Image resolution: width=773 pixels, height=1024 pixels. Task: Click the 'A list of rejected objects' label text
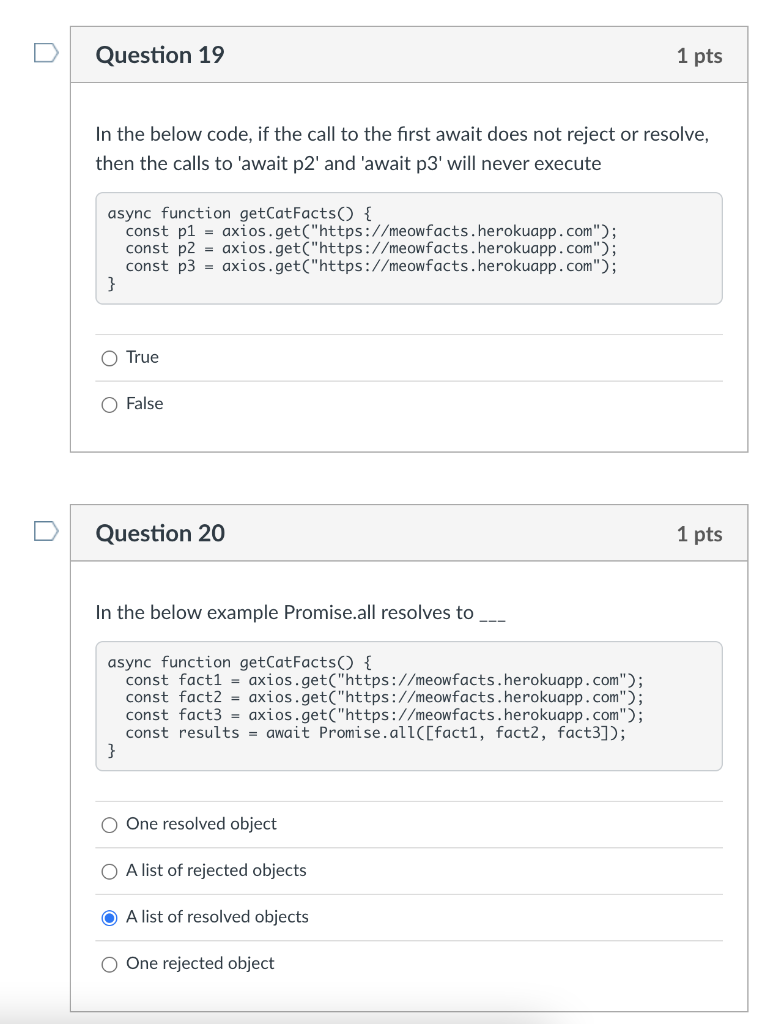pyautogui.click(x=216, y=871)
